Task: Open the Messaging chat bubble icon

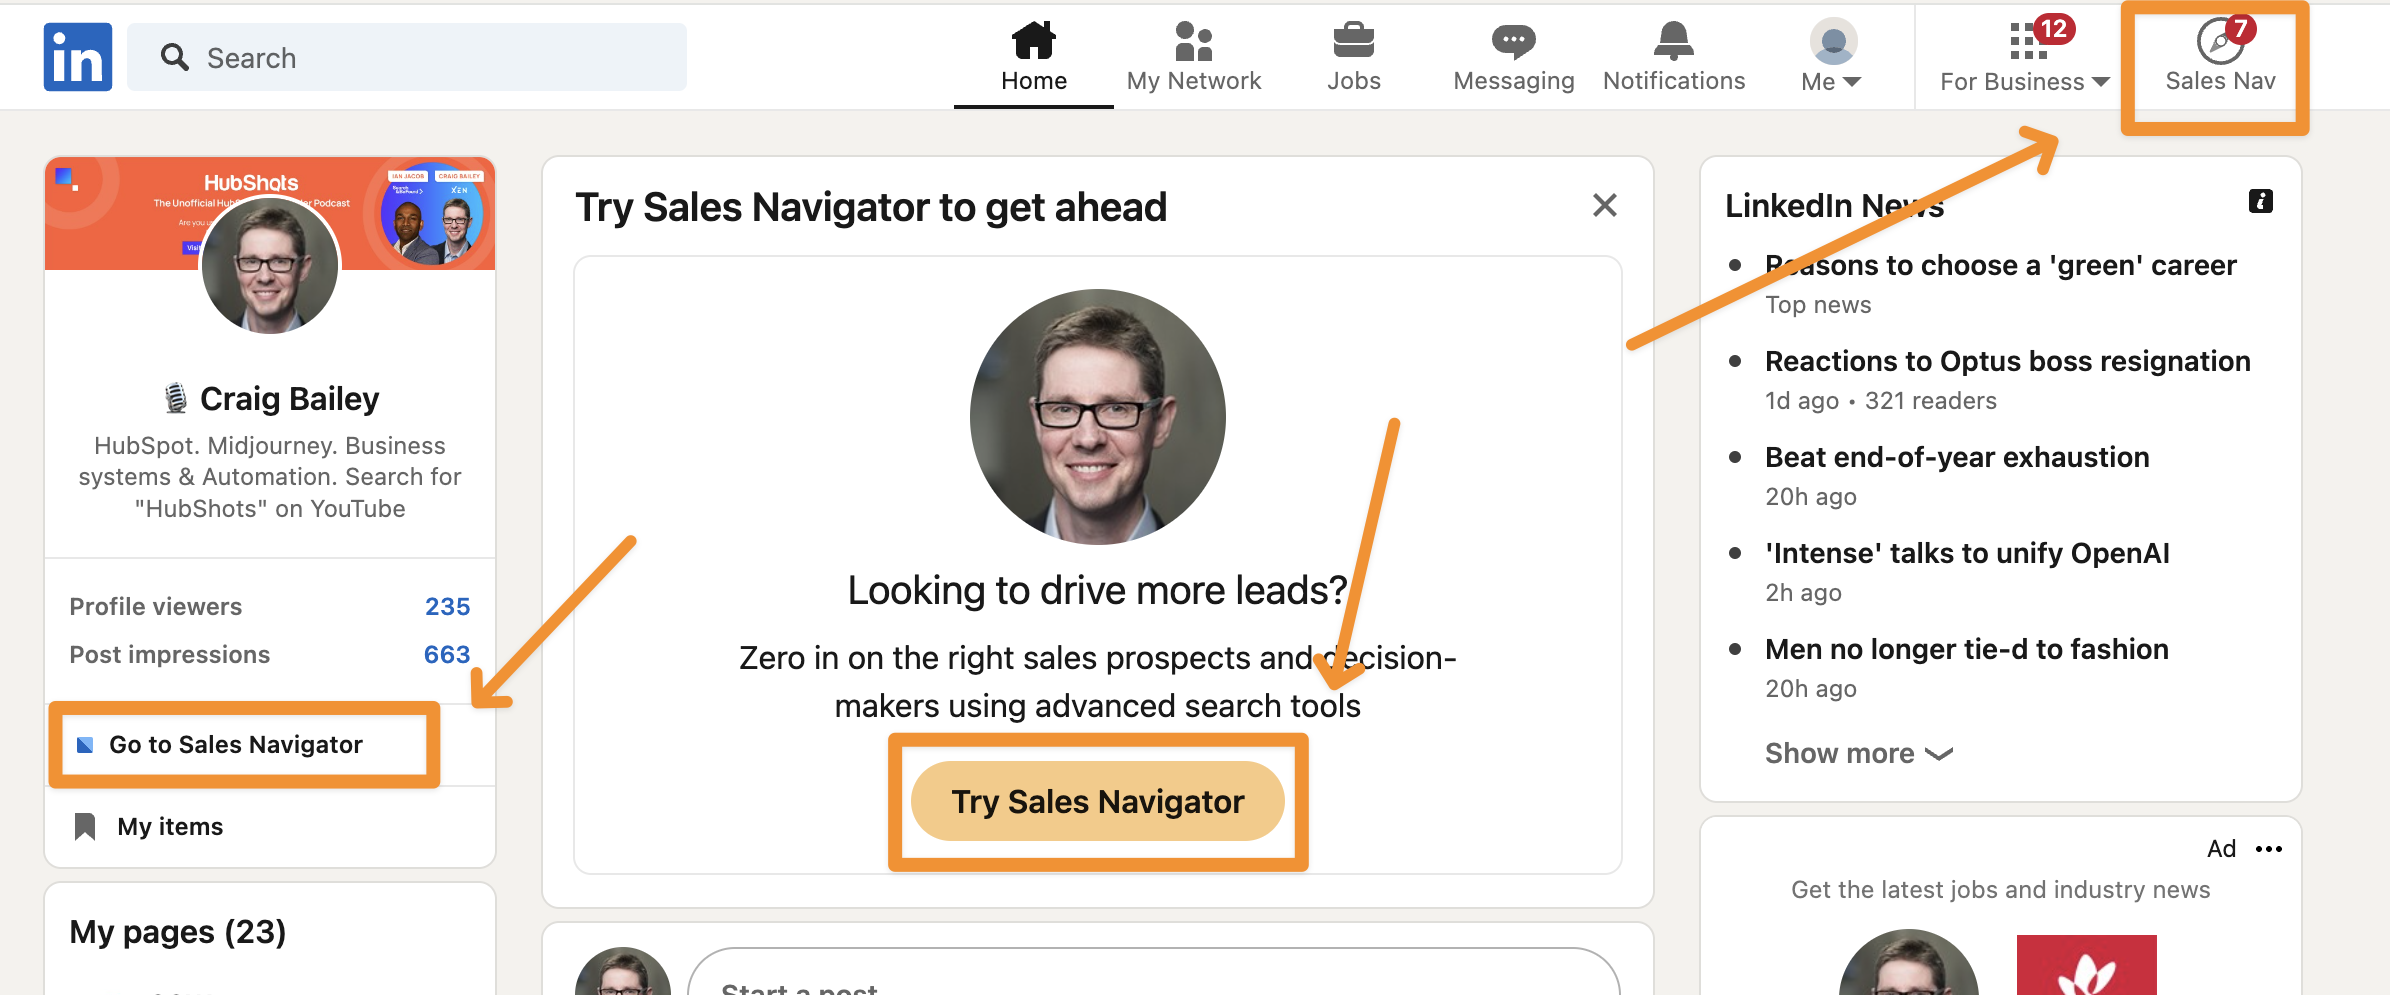Action: tap(1513, 42)
